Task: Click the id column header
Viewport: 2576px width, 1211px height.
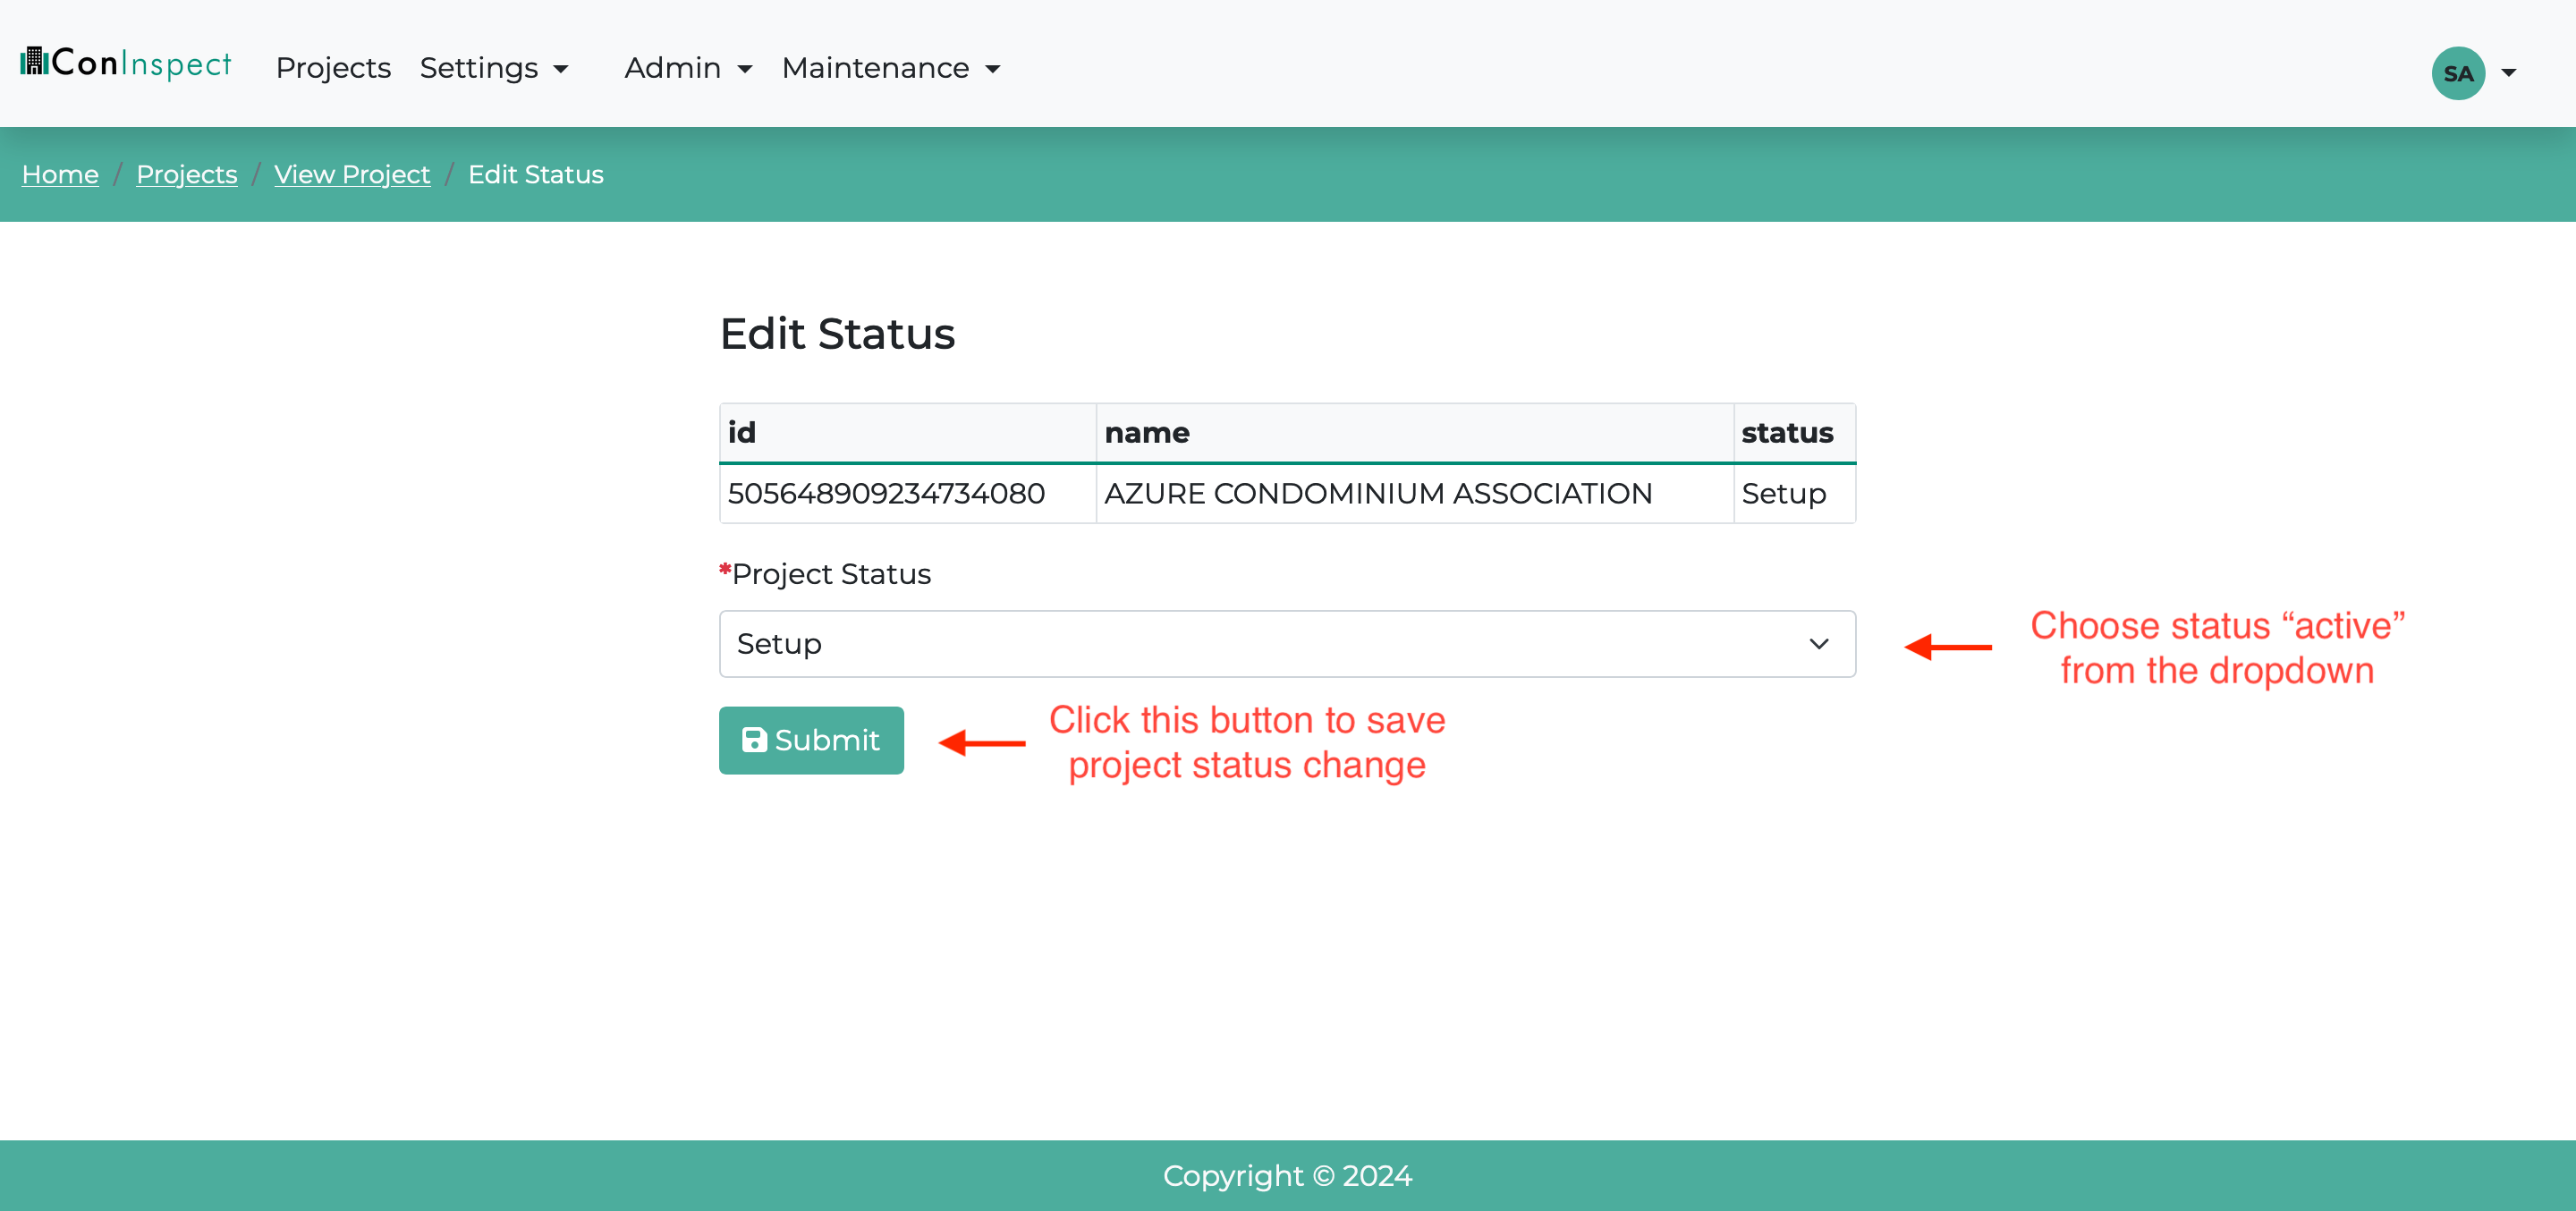Action: [x=907, y=433]
